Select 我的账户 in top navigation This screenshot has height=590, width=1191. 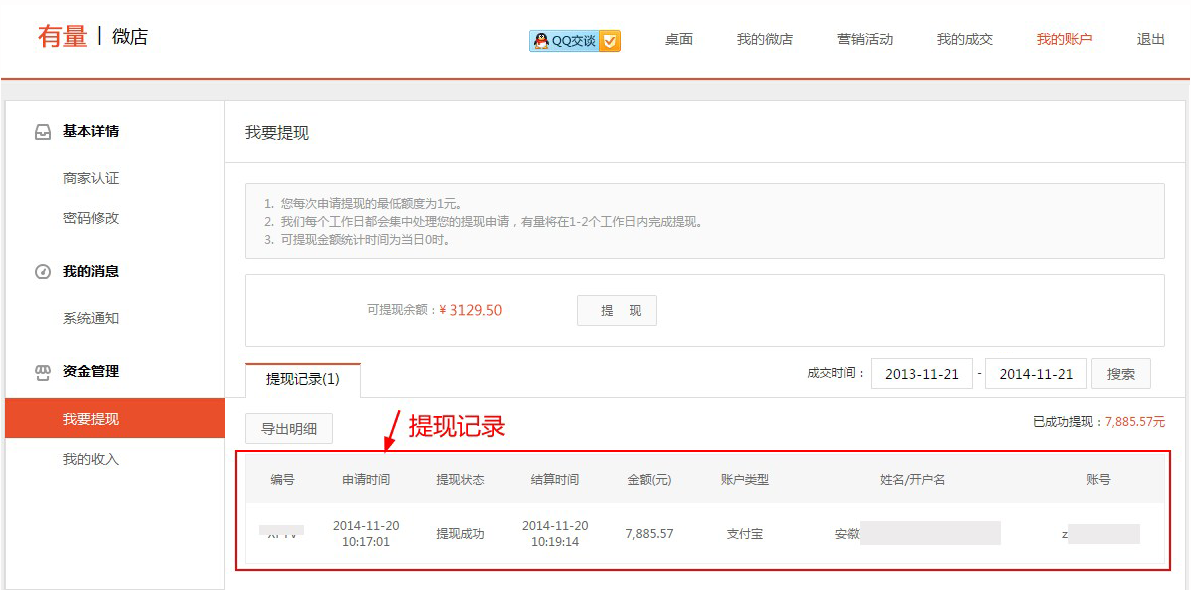pos(1065,39)
